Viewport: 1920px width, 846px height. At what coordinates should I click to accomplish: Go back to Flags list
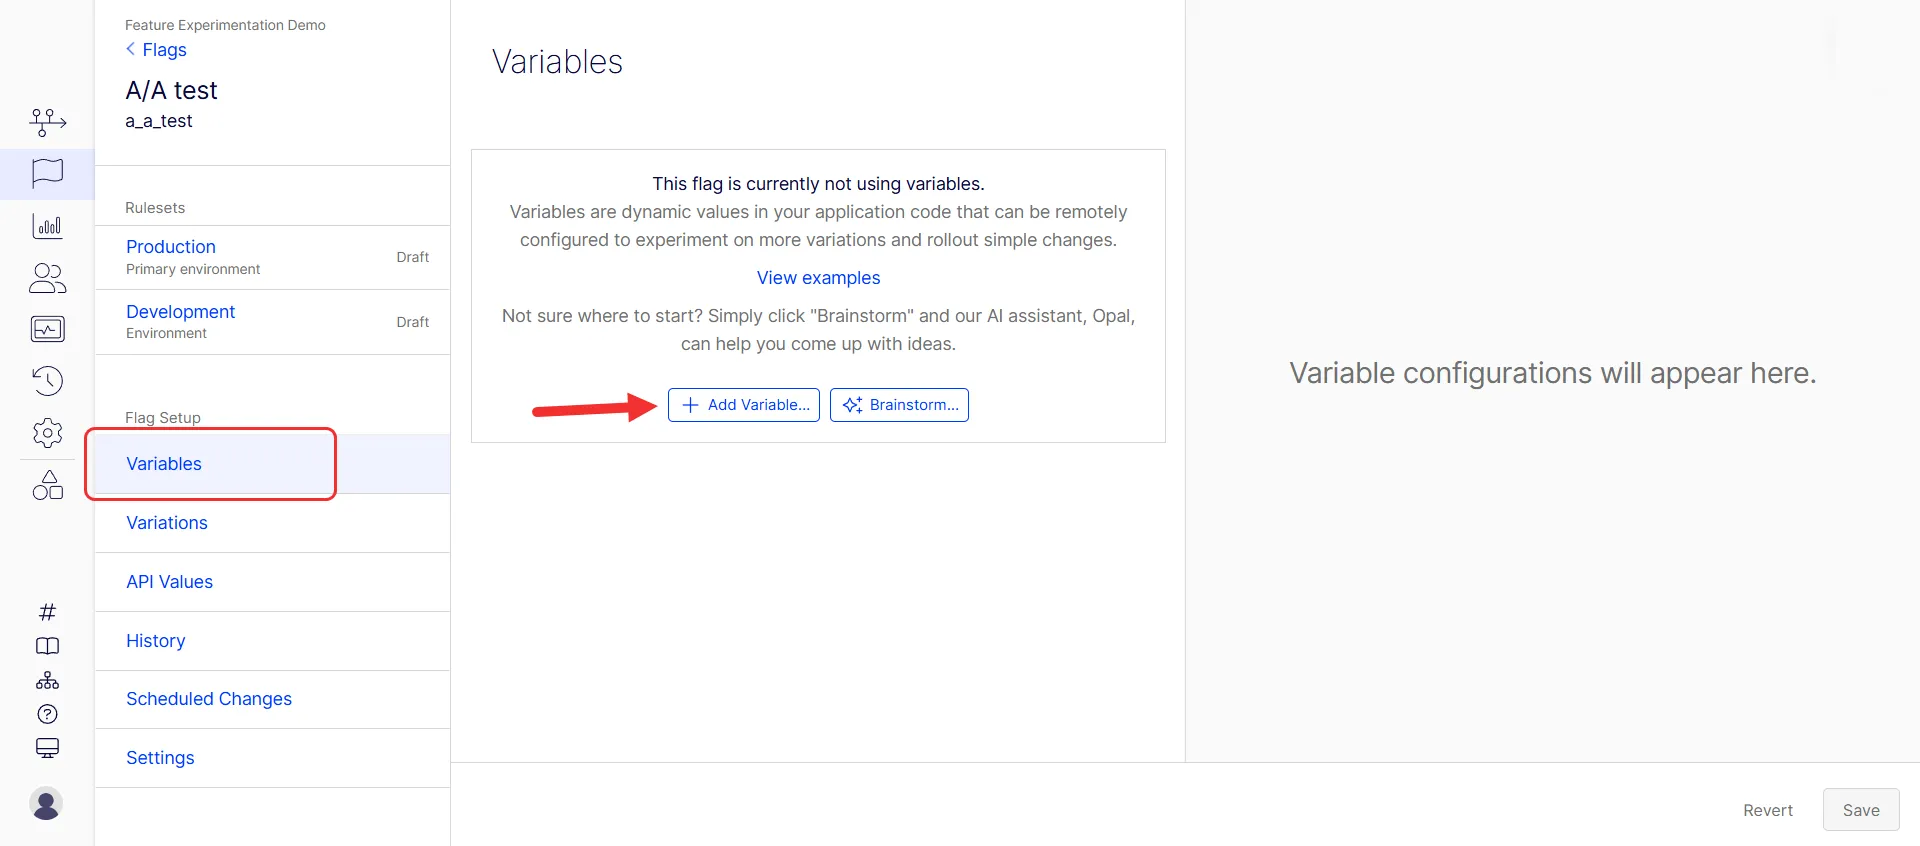(x=156, y=50)
